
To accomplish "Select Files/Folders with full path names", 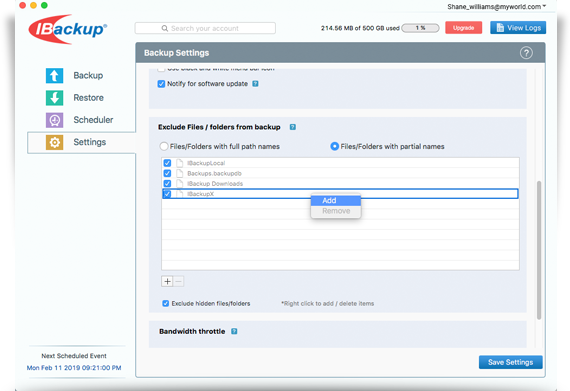I will click(x=164, y=146).
